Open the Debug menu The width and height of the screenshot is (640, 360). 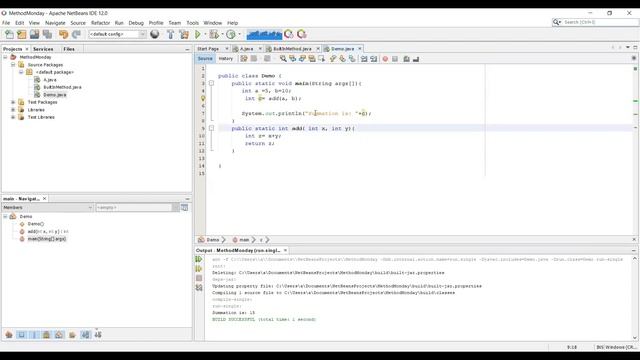click(x=136, y=23)
